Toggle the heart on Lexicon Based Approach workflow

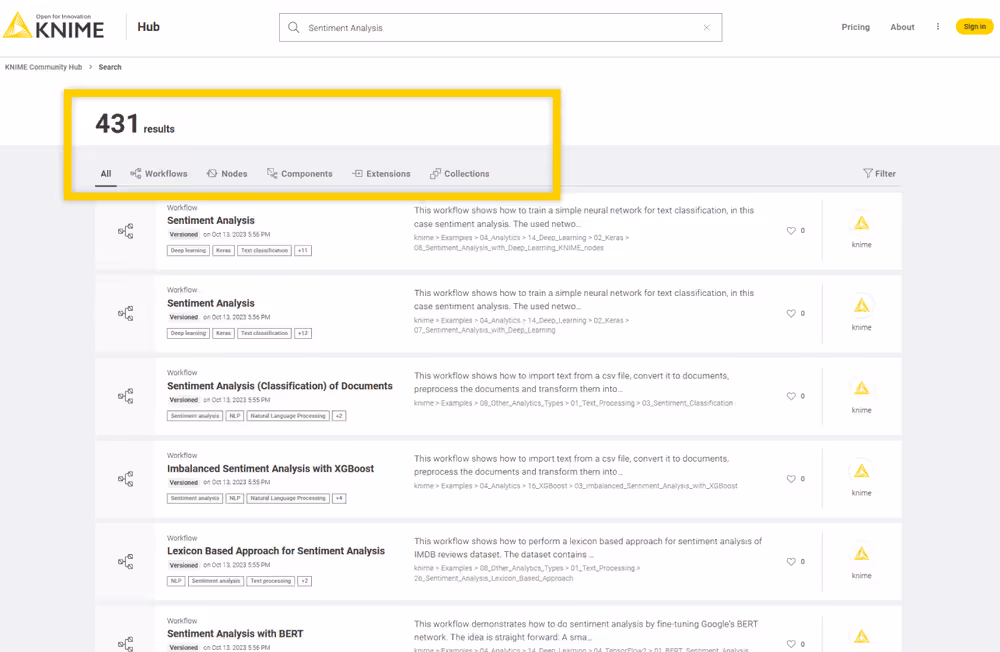click(791, 561)
